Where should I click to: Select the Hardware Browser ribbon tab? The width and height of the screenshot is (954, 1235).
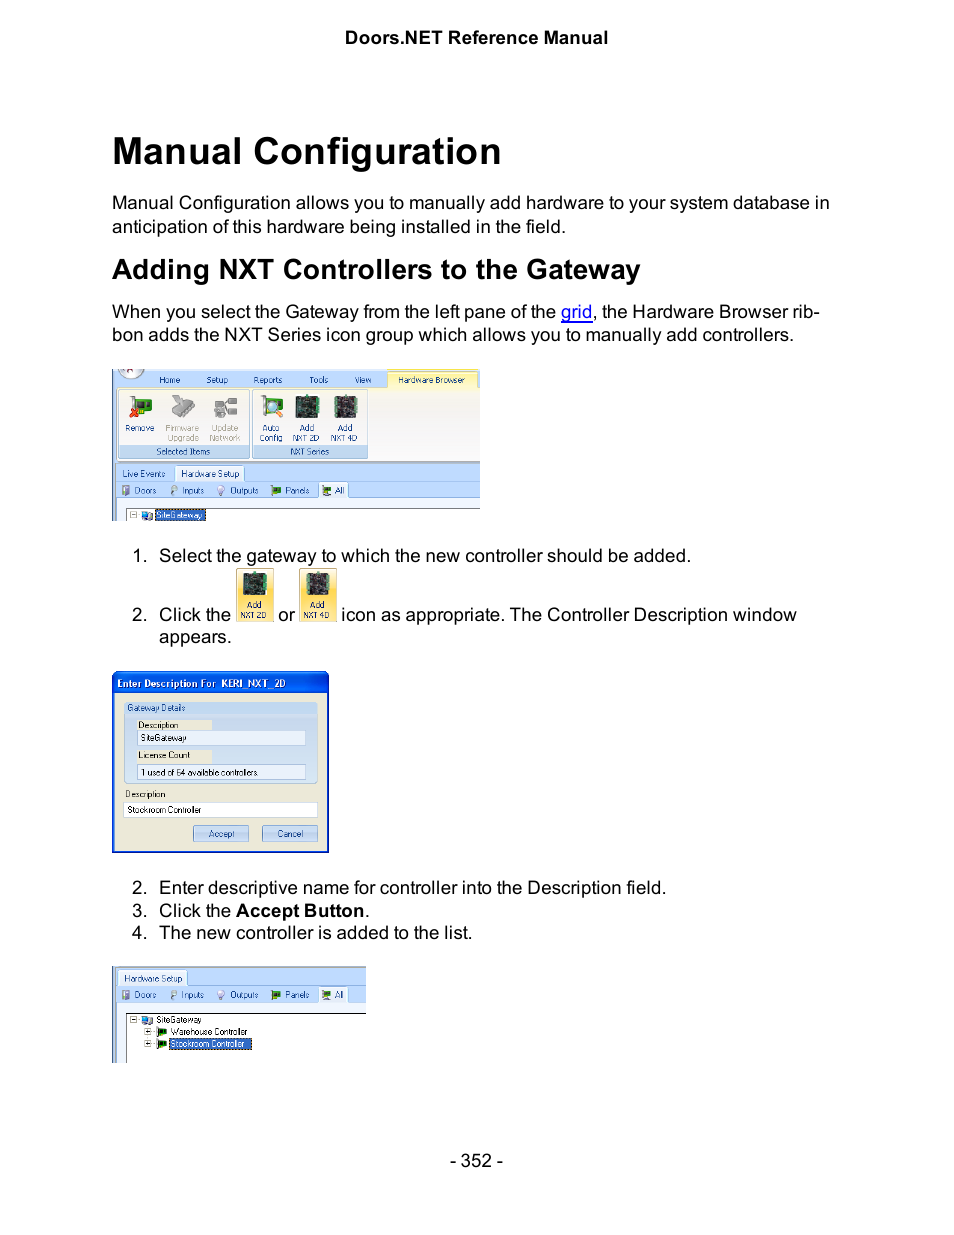click(x=431, y=380)
